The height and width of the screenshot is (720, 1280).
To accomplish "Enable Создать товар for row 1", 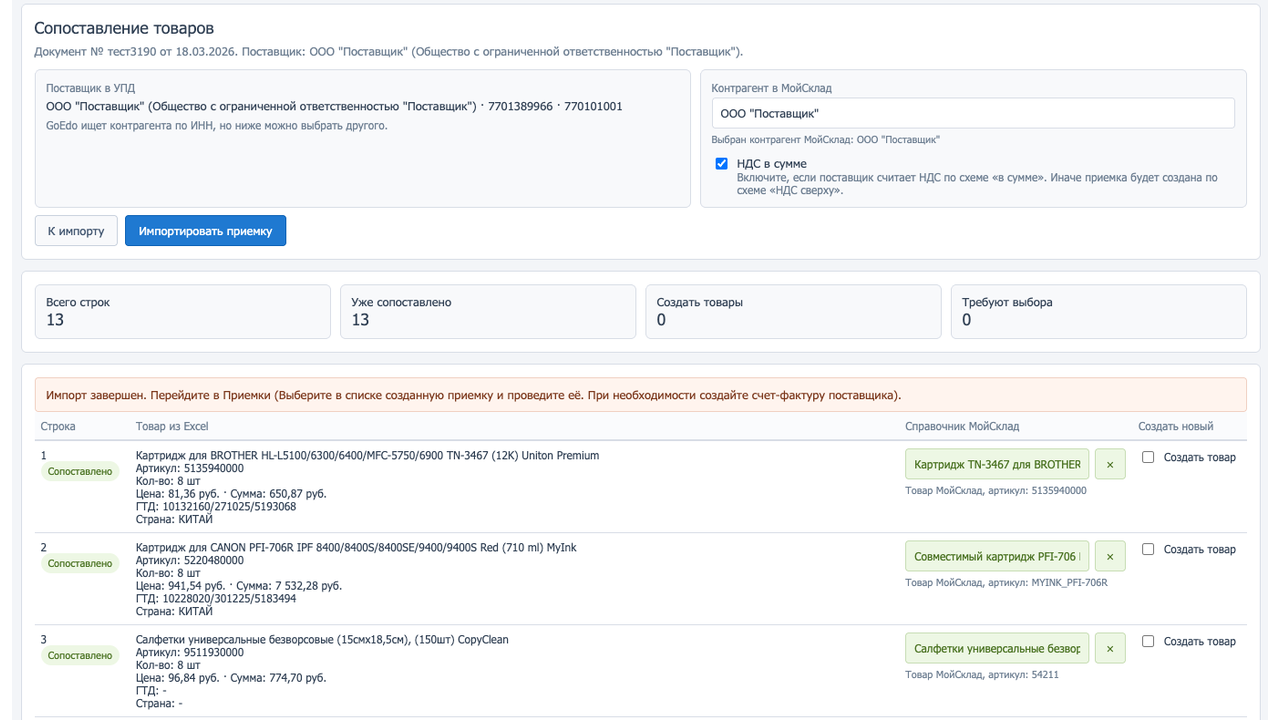I will (x=1148, y=457).
